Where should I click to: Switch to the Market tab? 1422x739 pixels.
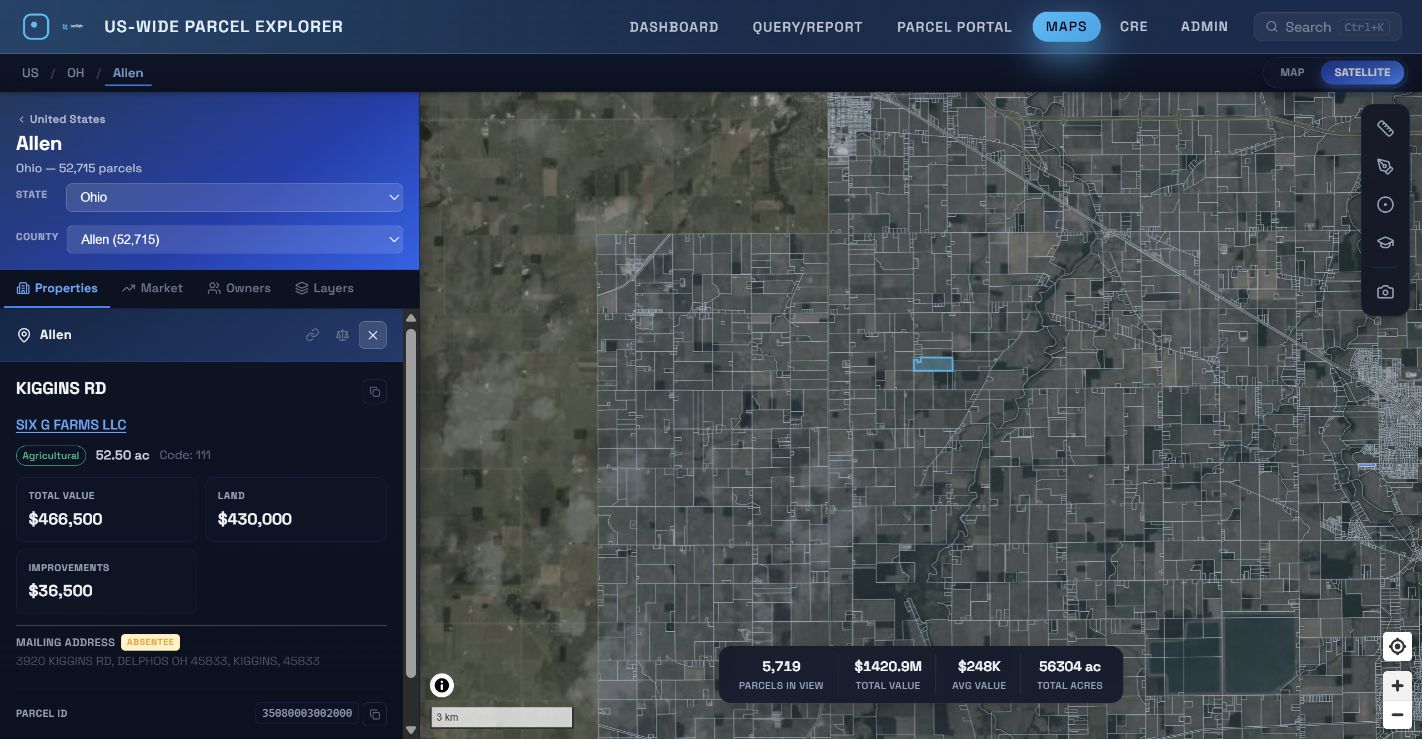(x=152, y=288)
